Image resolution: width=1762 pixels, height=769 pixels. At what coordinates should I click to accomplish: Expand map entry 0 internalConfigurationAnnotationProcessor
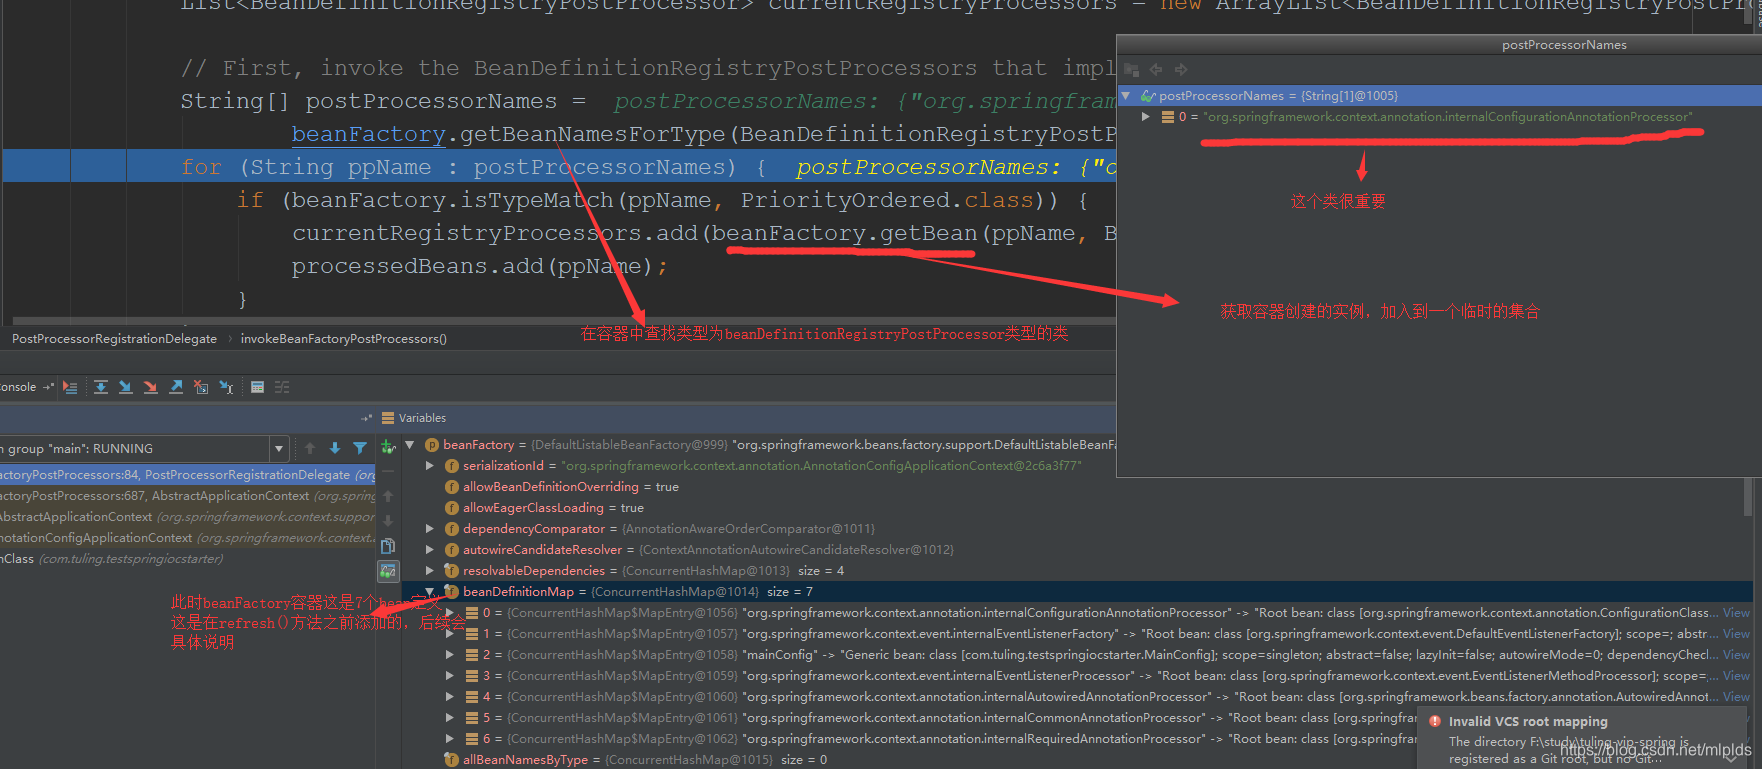(450, 613)
